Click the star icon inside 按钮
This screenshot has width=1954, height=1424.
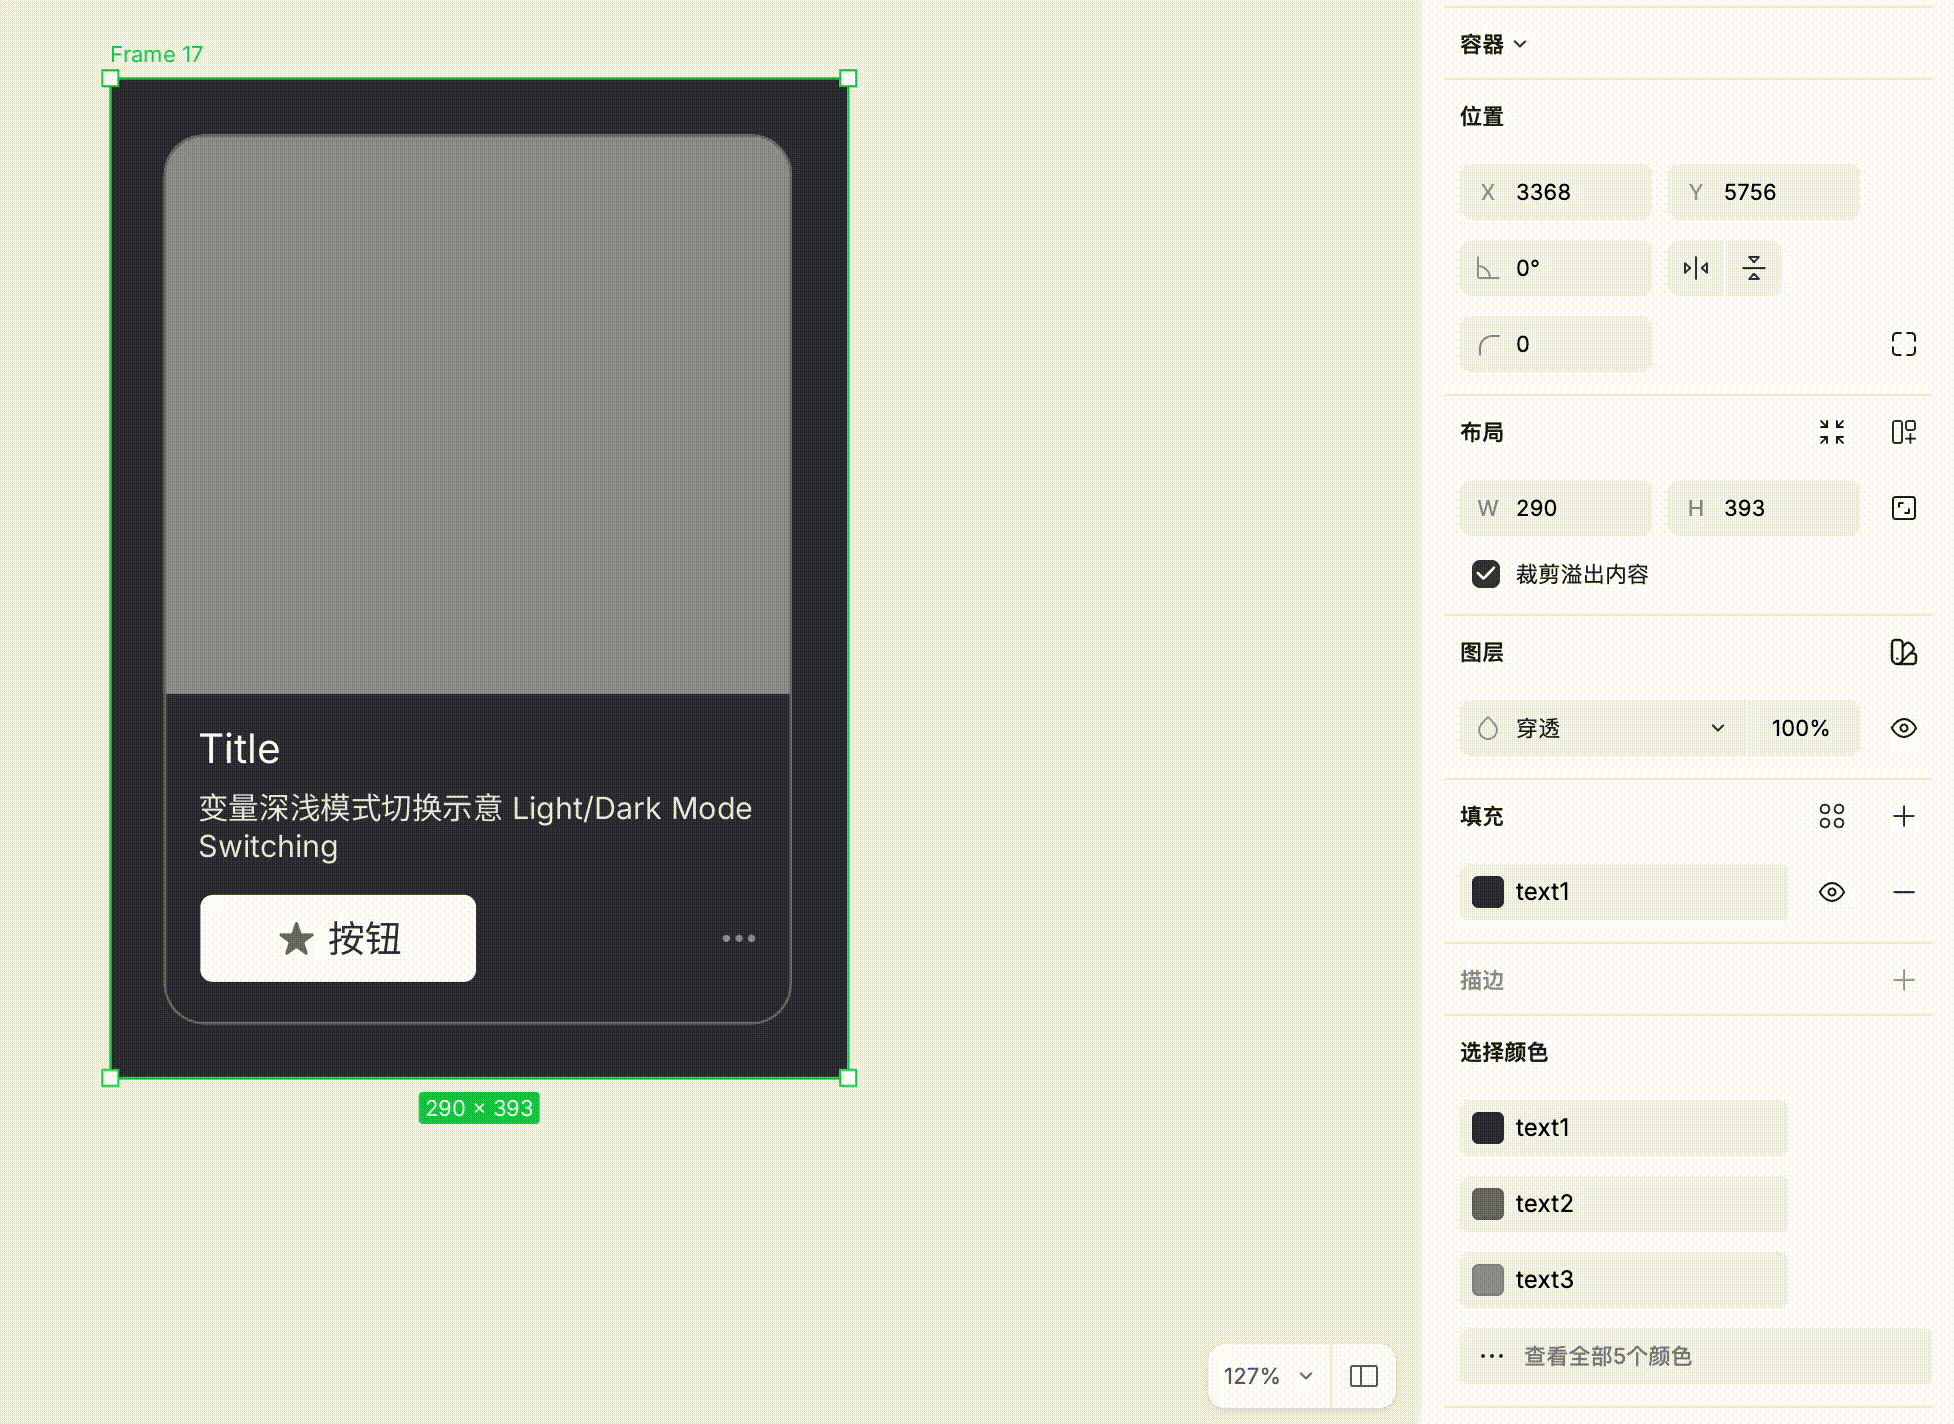pos(296,938)
